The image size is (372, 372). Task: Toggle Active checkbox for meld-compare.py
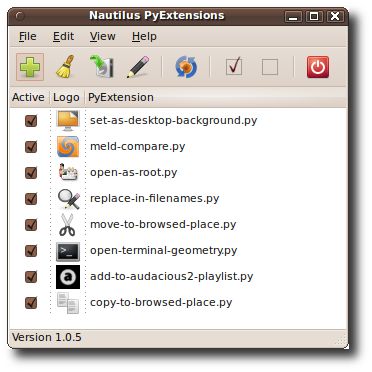pos(31,146)
